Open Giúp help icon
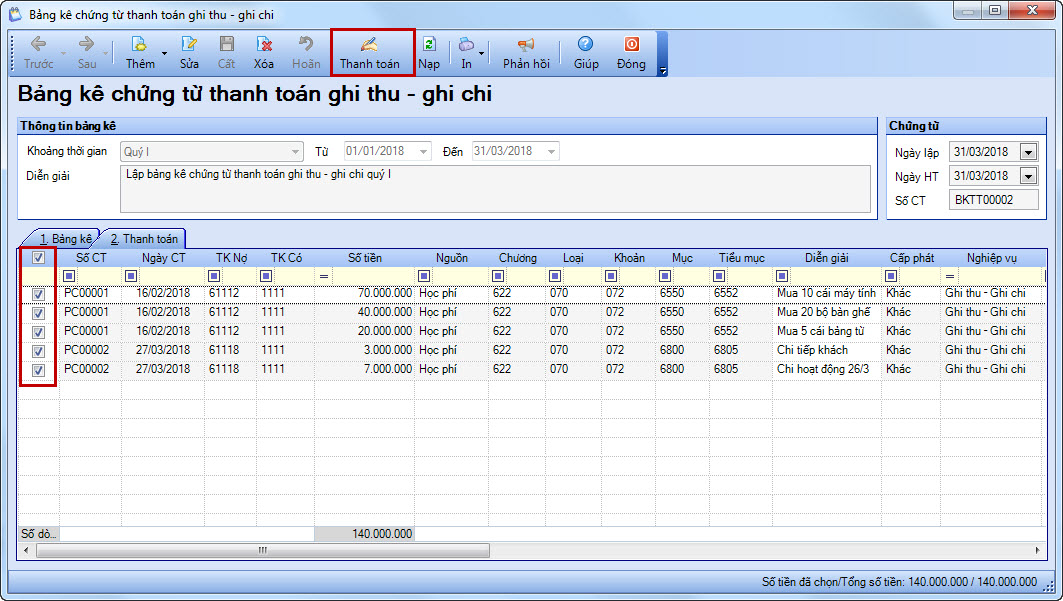This screenshot has height=601, width=1063. [x=585, y=44]
